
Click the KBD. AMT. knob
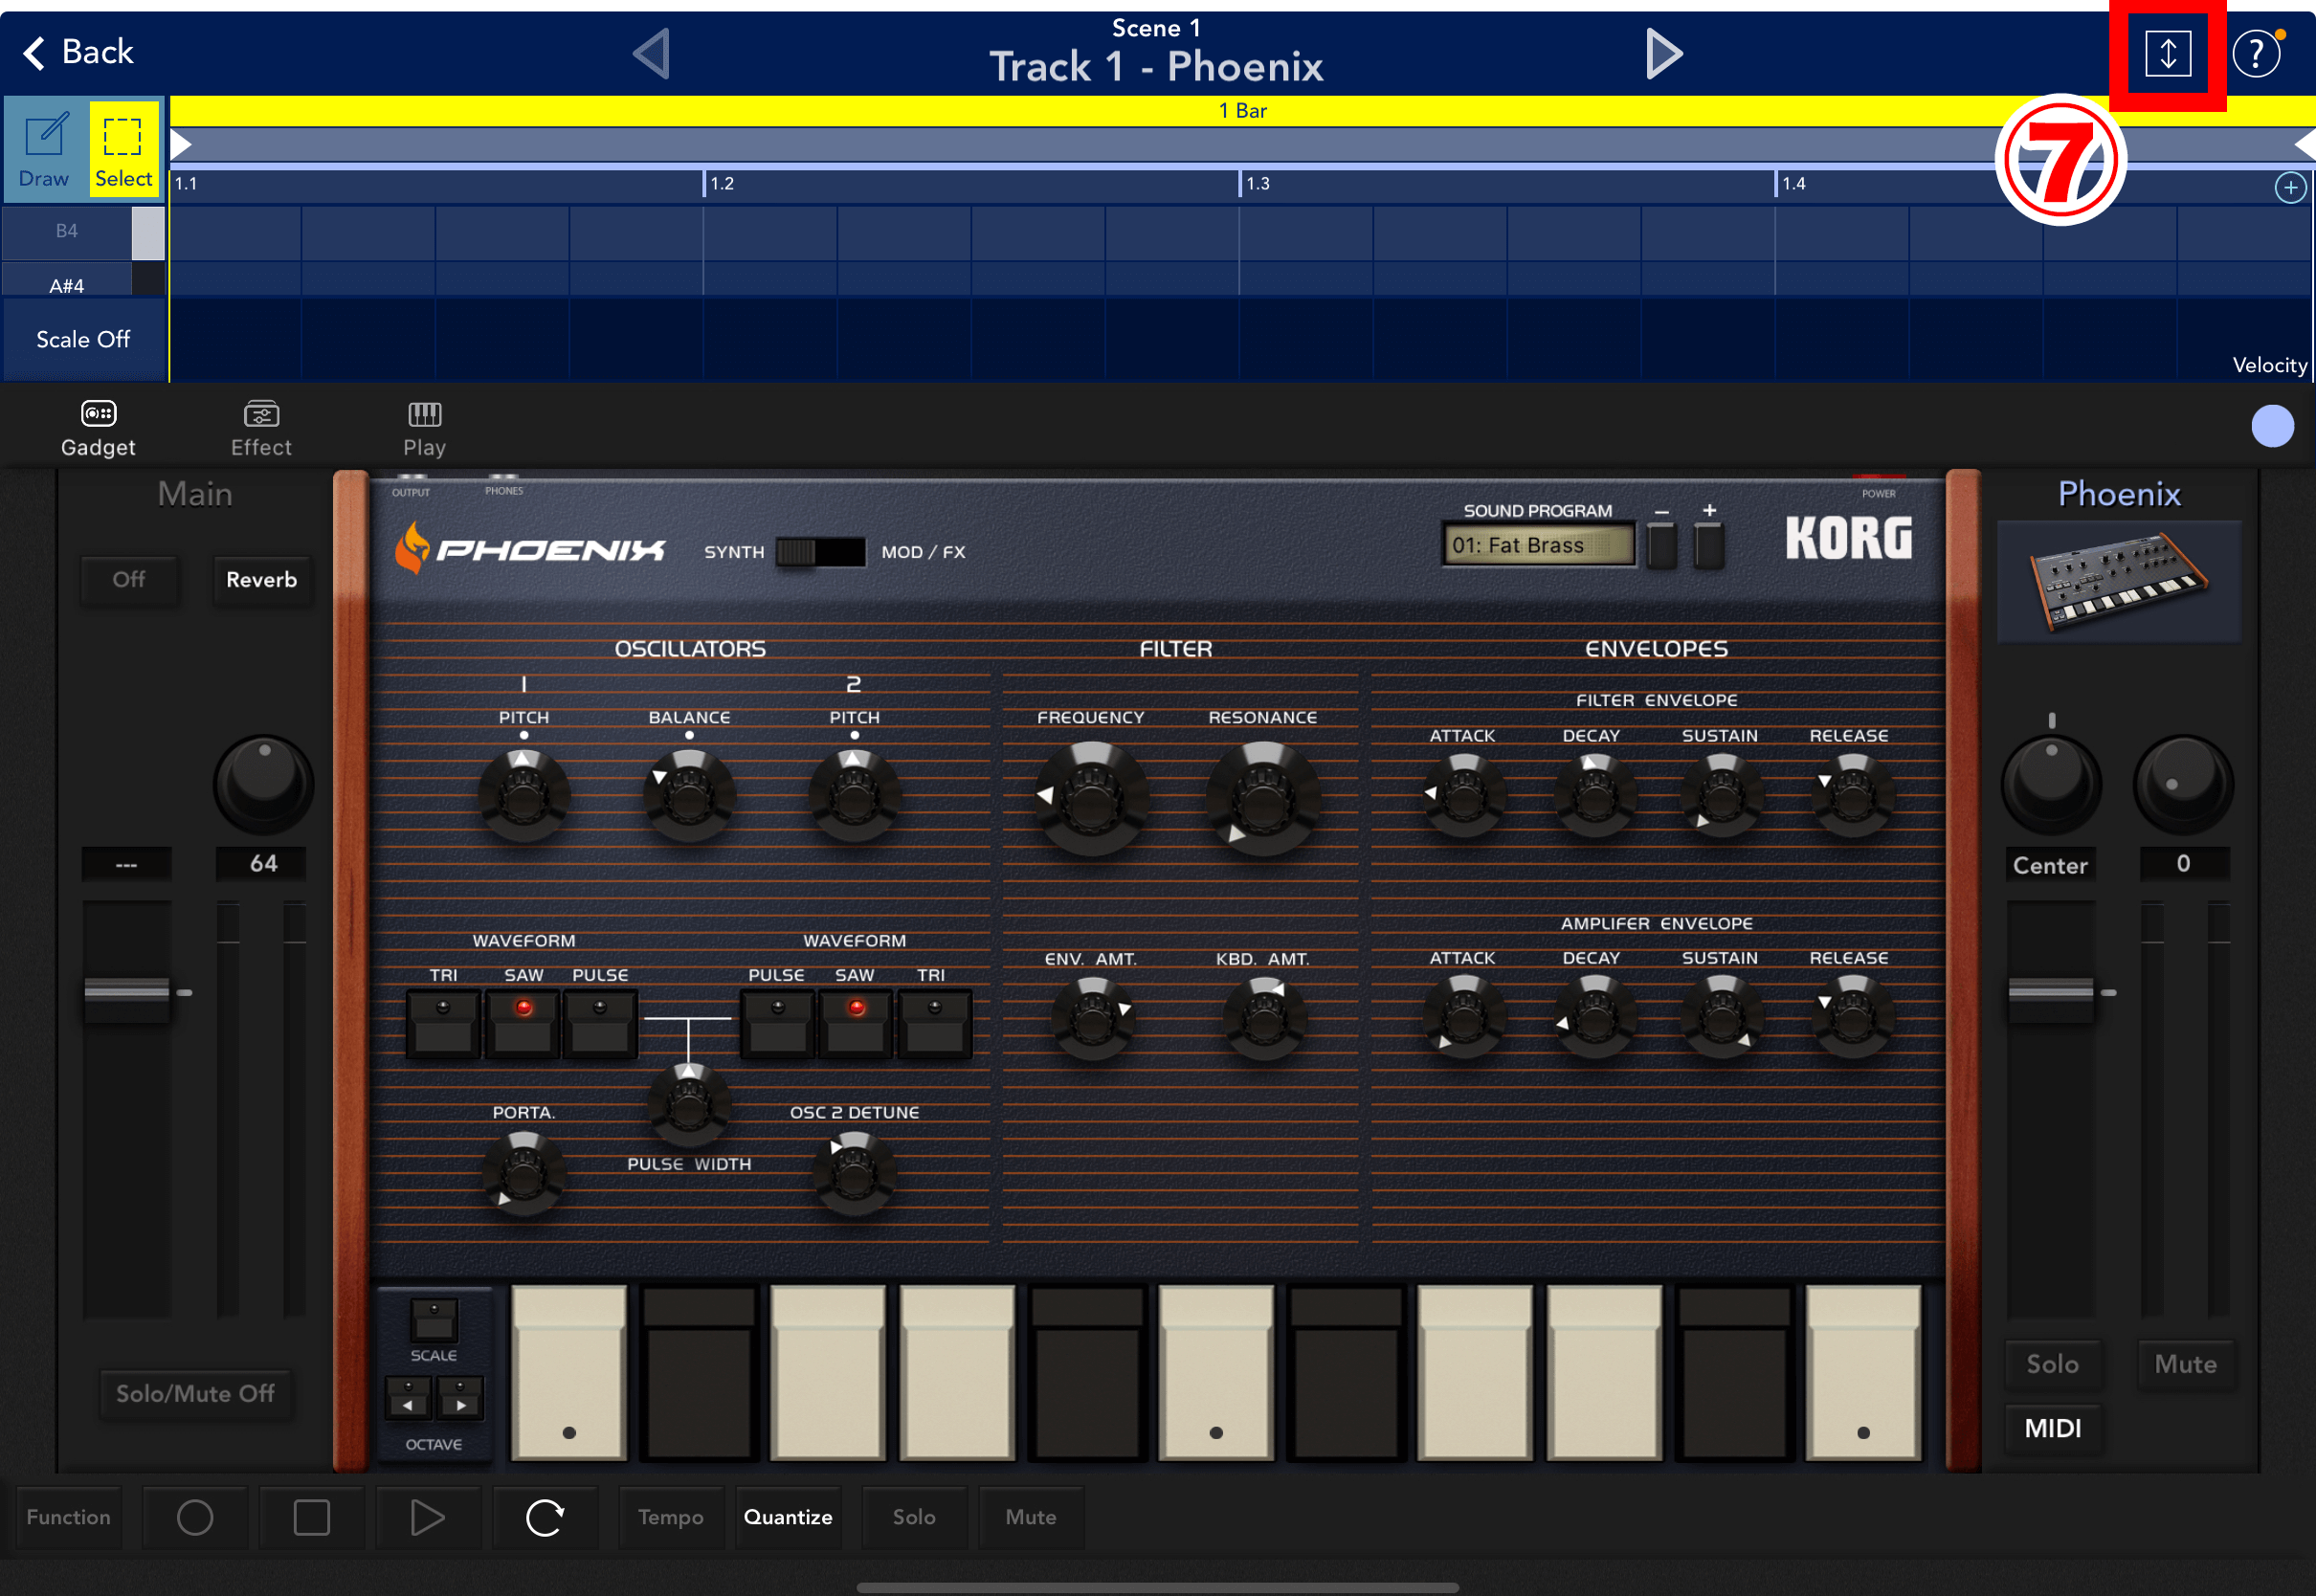pyautogui.click(x=1264, y=1019)
